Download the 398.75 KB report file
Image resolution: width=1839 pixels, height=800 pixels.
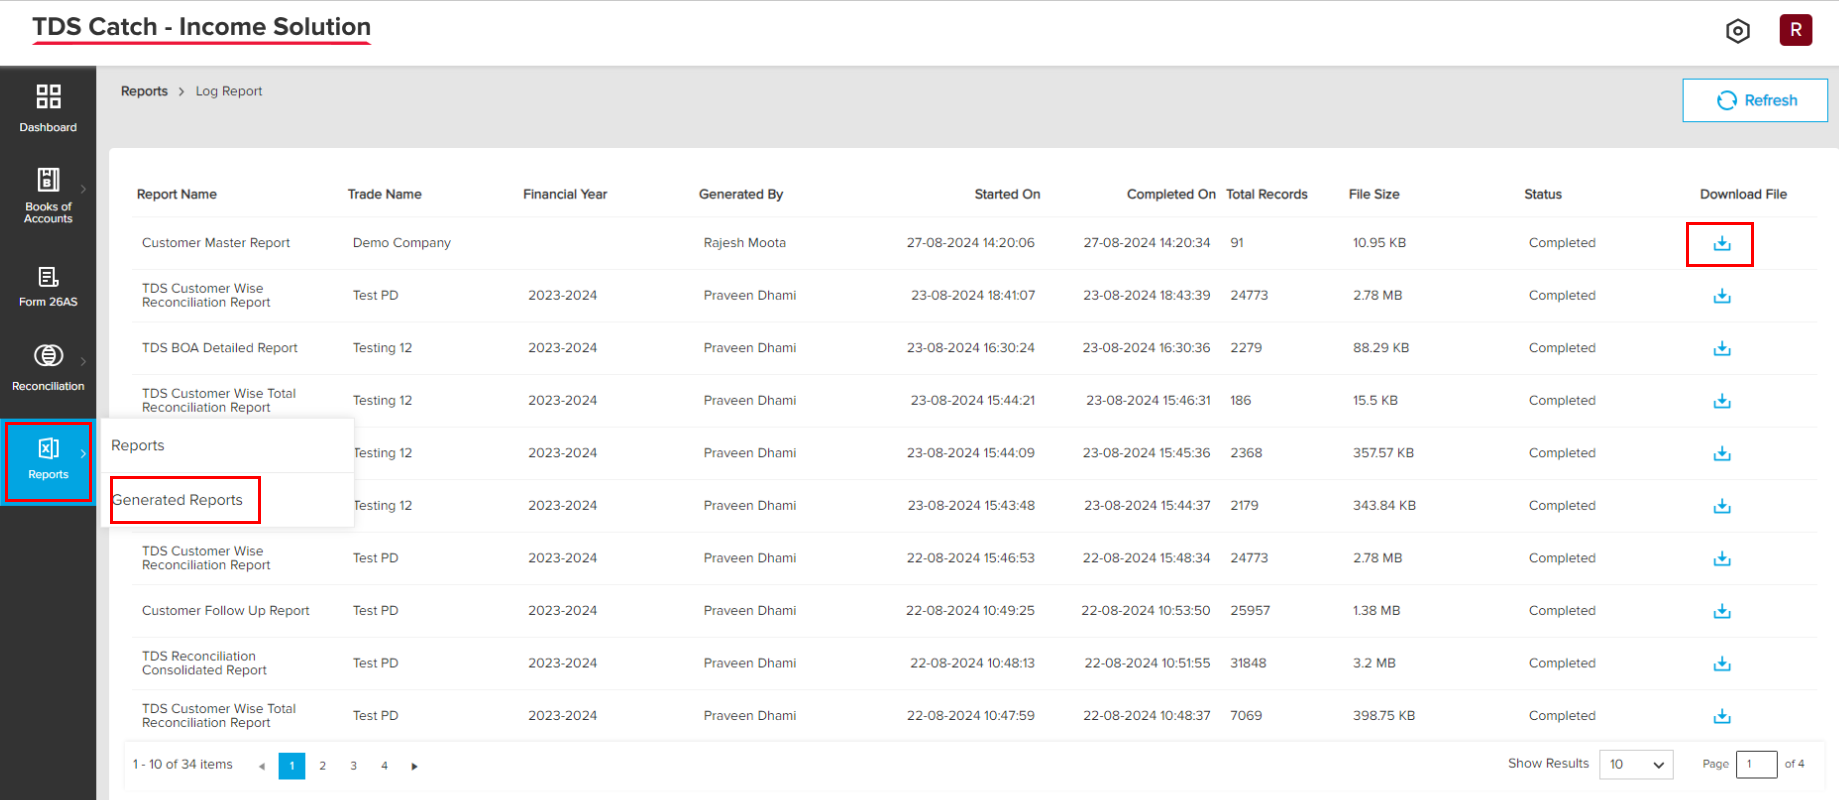click(x=1722, y=716)
